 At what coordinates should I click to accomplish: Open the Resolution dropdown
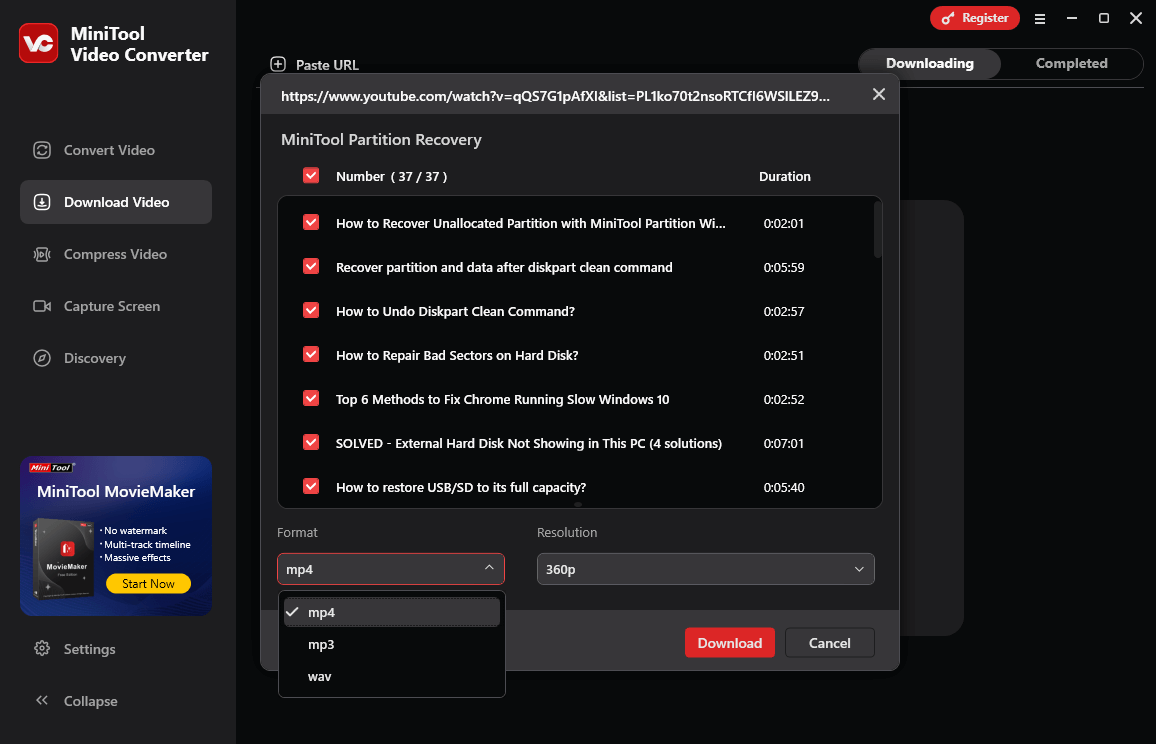pos(705,569)
